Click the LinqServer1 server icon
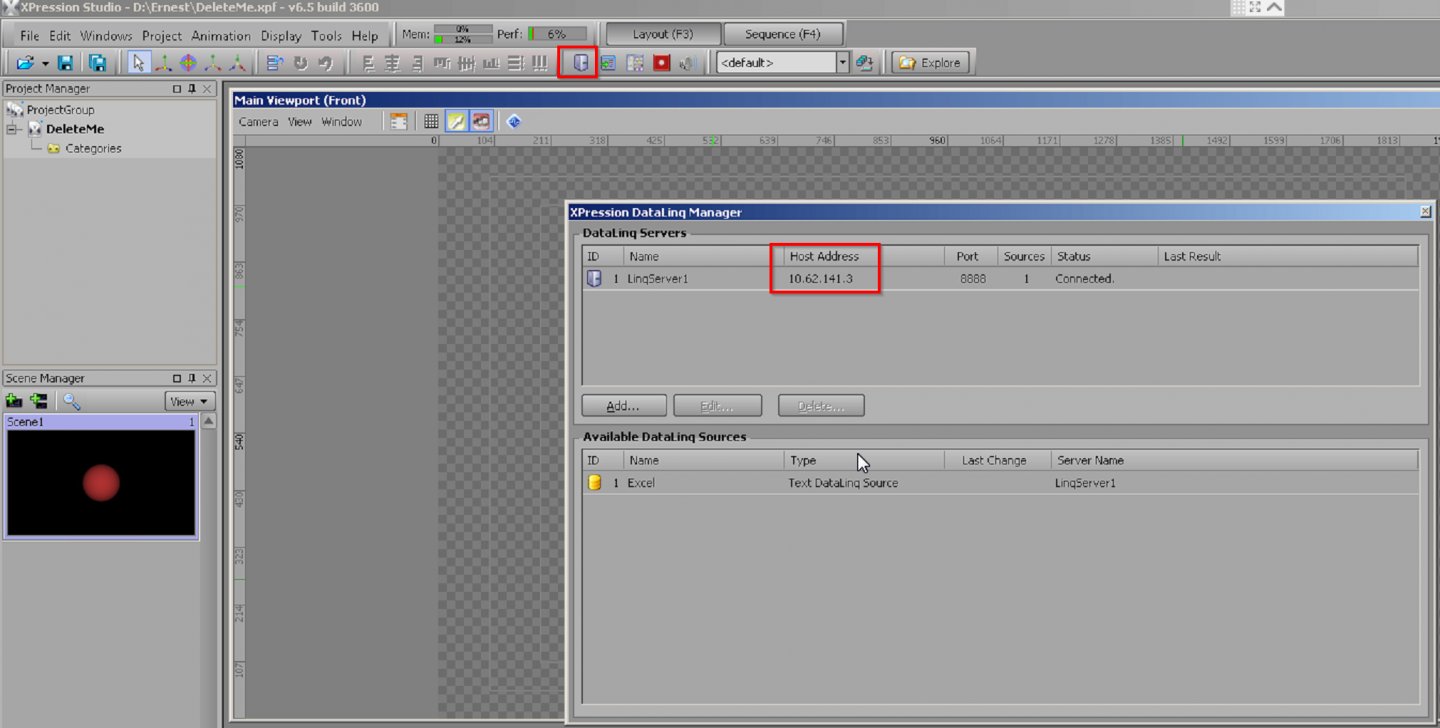The width and height of the screenshot is (1440, 728). 594,279
